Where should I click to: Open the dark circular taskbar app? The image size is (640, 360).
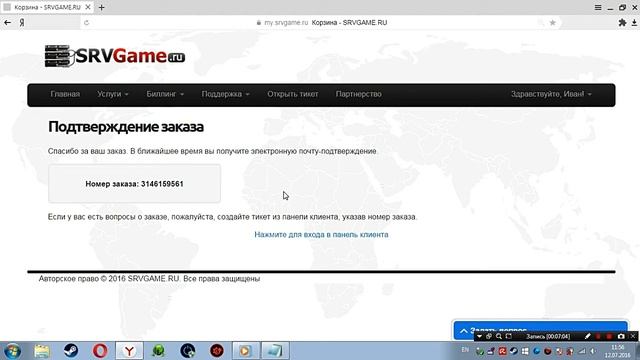pyautogui.click(x=188, y=351)
